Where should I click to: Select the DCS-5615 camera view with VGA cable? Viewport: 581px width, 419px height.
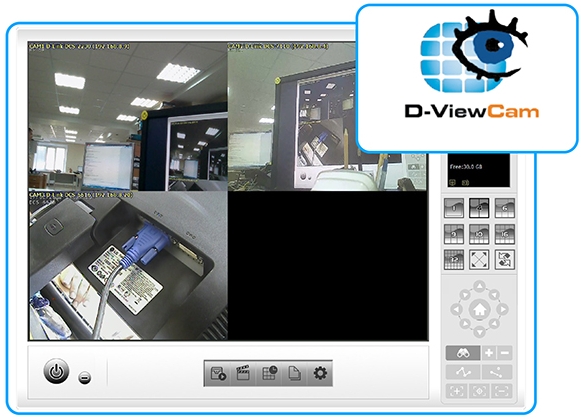[128, 265]
